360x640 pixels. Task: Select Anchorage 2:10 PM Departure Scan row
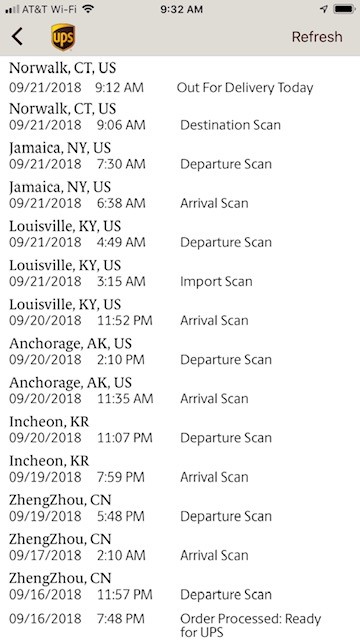point(180,352)
